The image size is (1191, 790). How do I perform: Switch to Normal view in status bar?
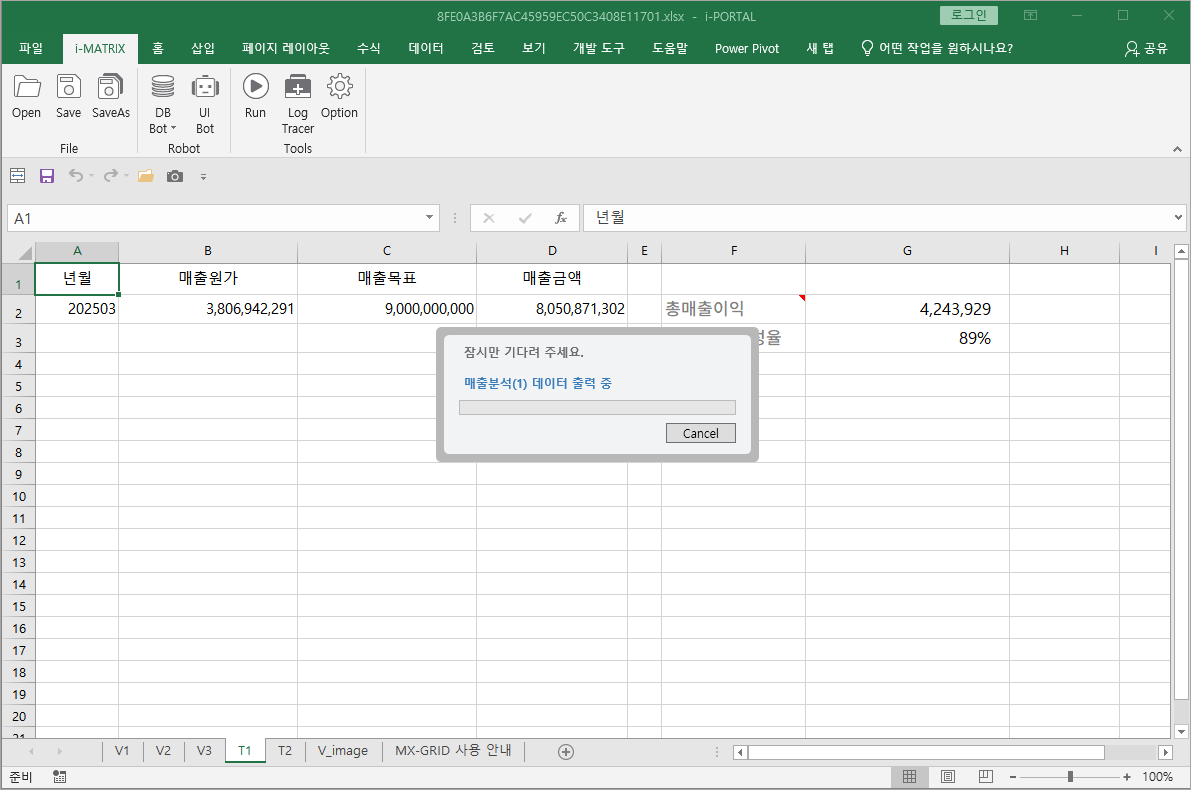point(909,777)
